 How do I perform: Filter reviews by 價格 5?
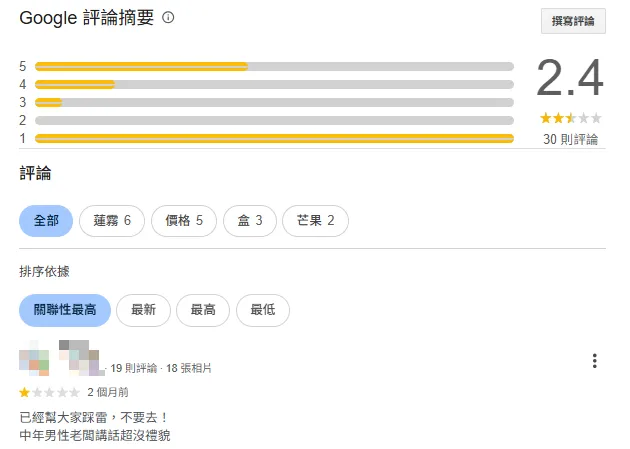[x=184, y=220]
